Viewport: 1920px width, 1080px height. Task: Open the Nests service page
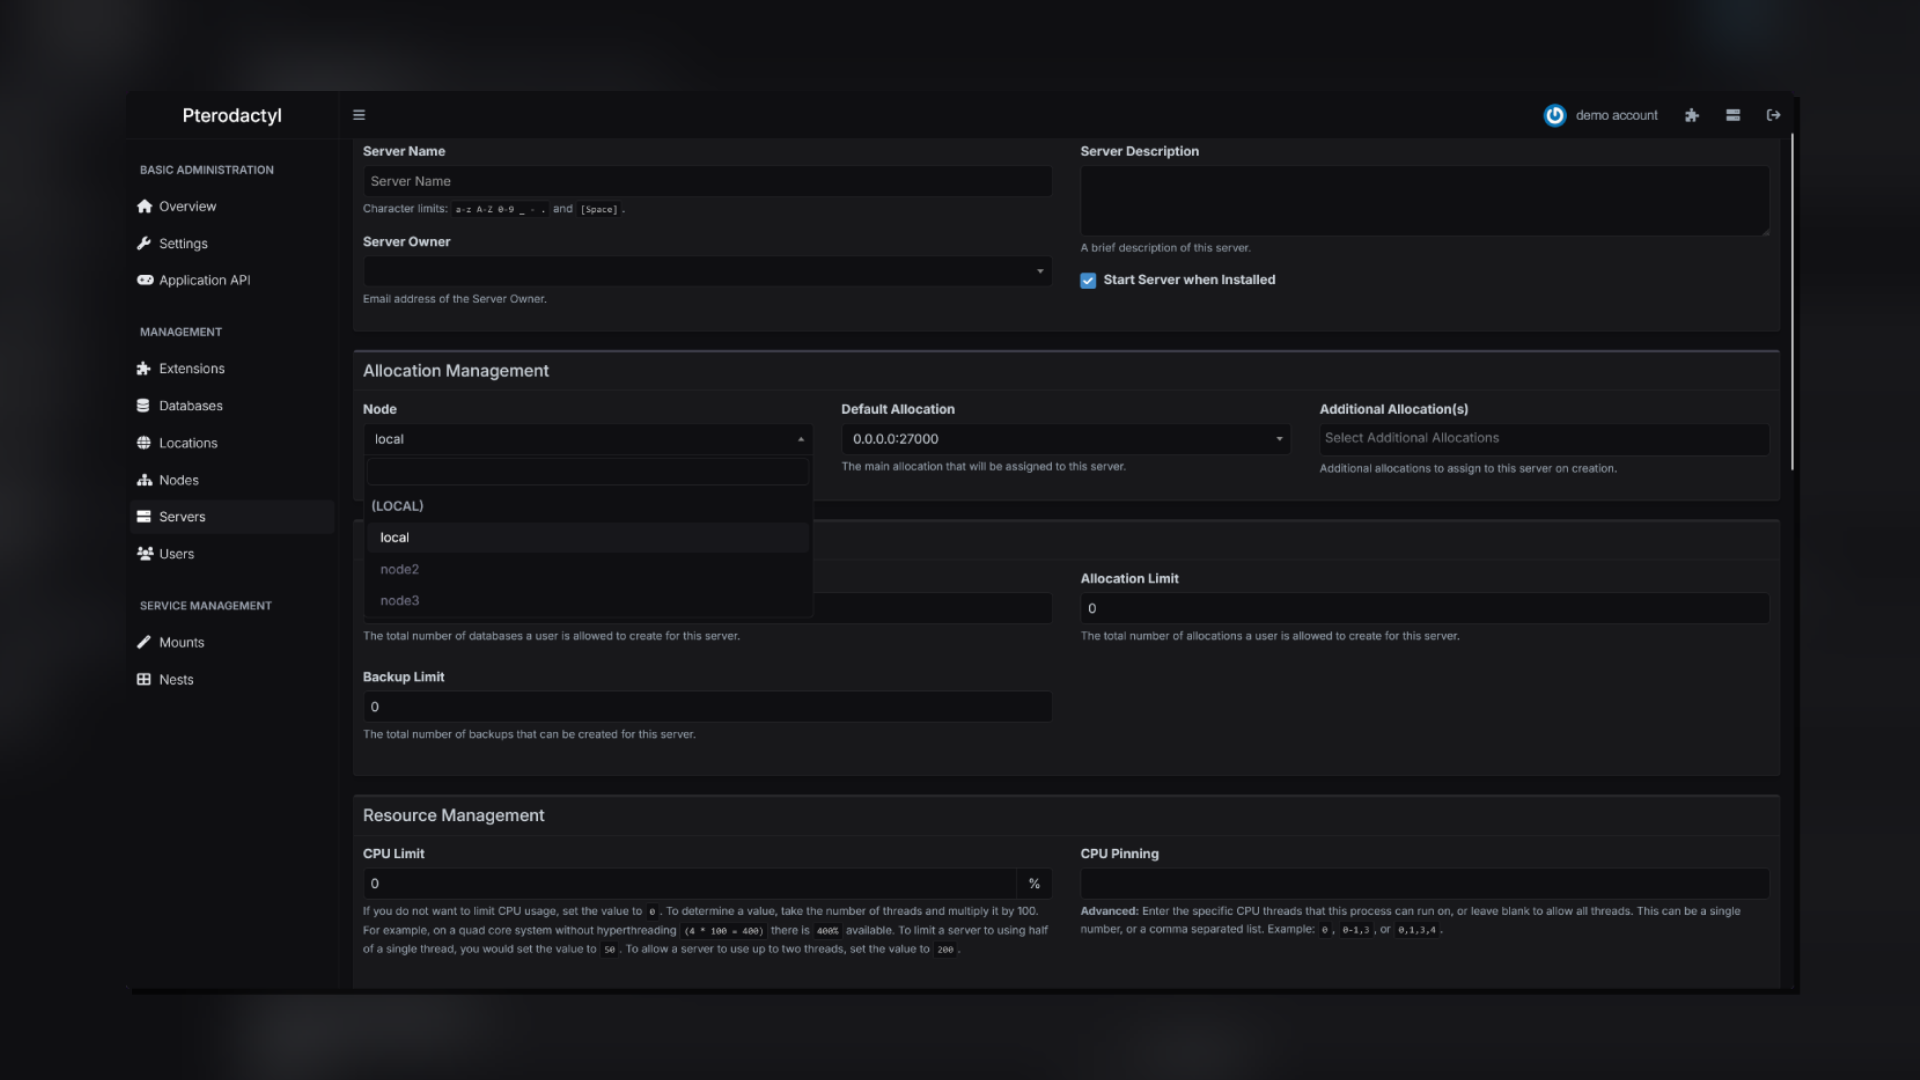point(176,679)
